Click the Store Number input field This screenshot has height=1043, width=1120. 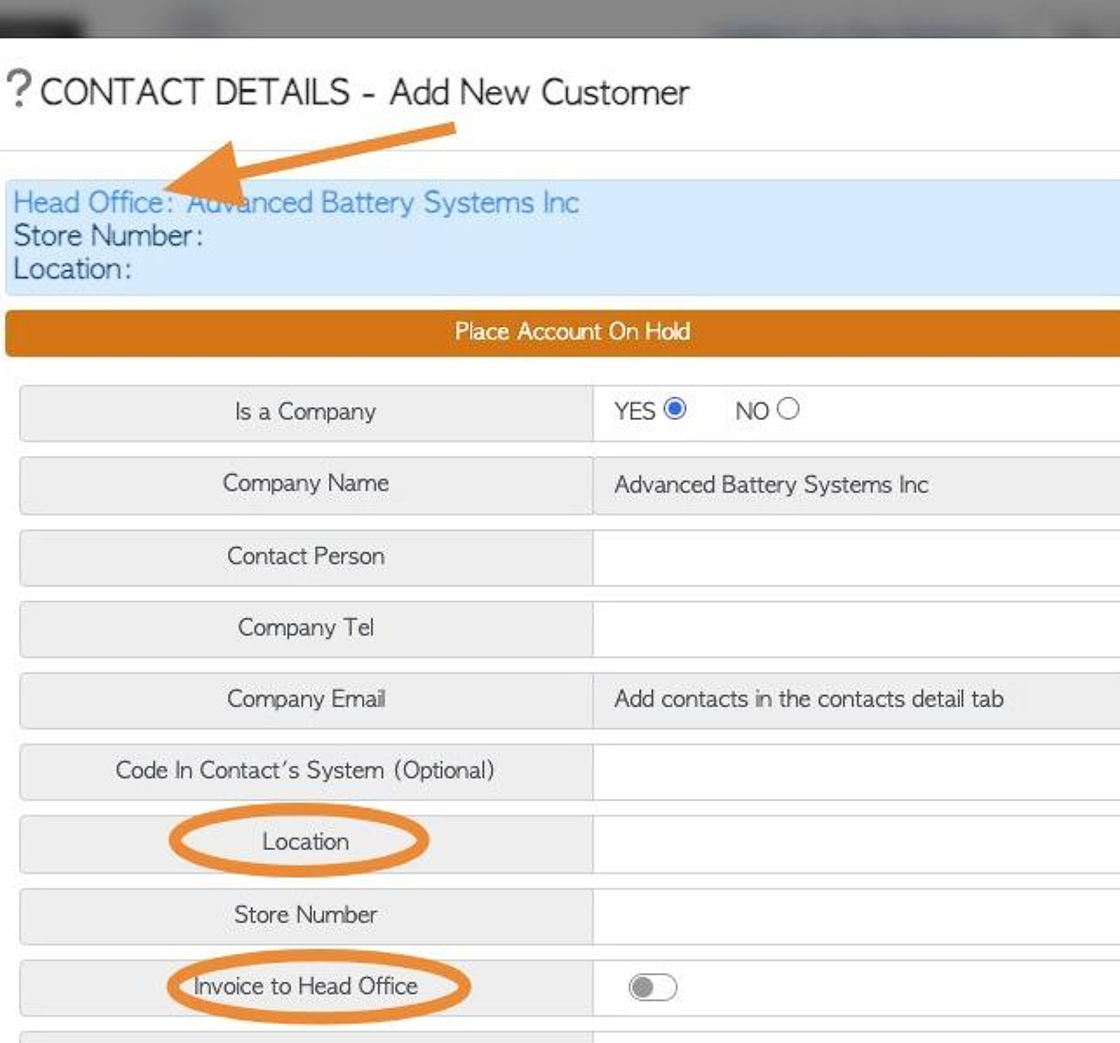(856, 917)
